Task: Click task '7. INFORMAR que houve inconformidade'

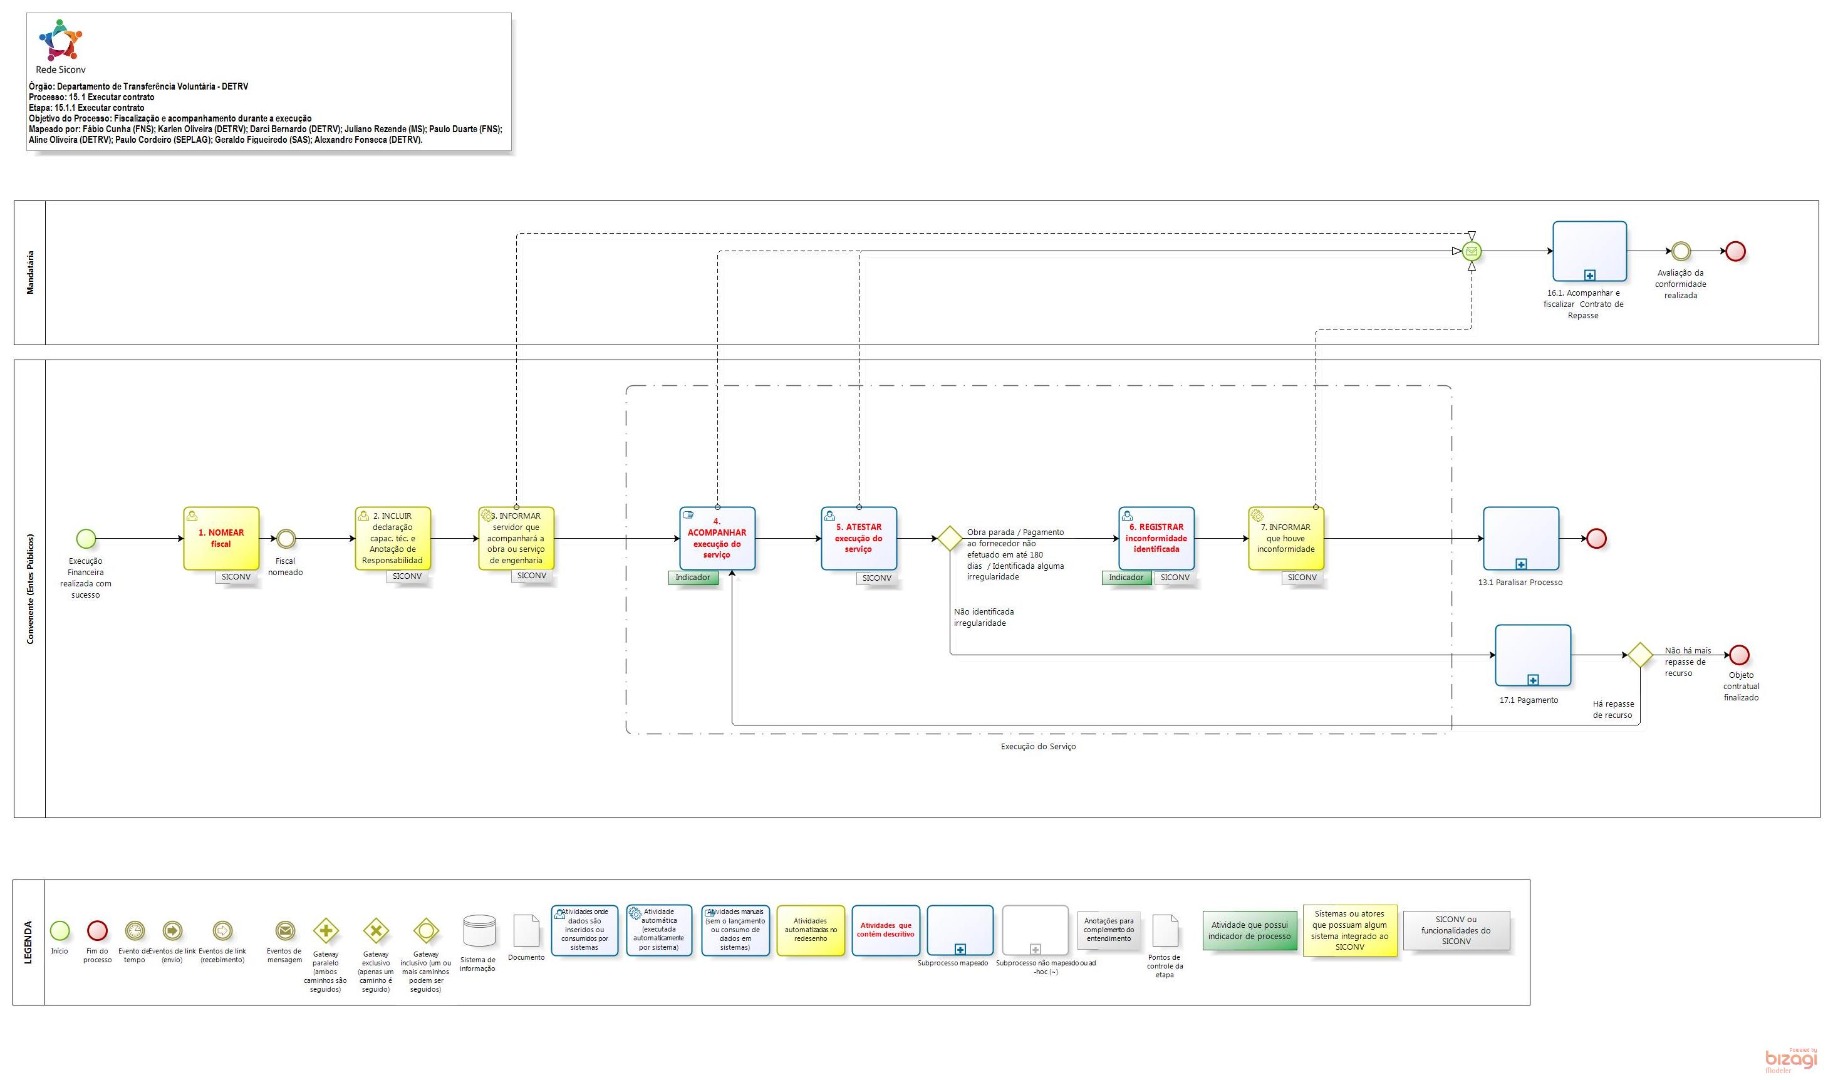Action: pos(1286,539)
